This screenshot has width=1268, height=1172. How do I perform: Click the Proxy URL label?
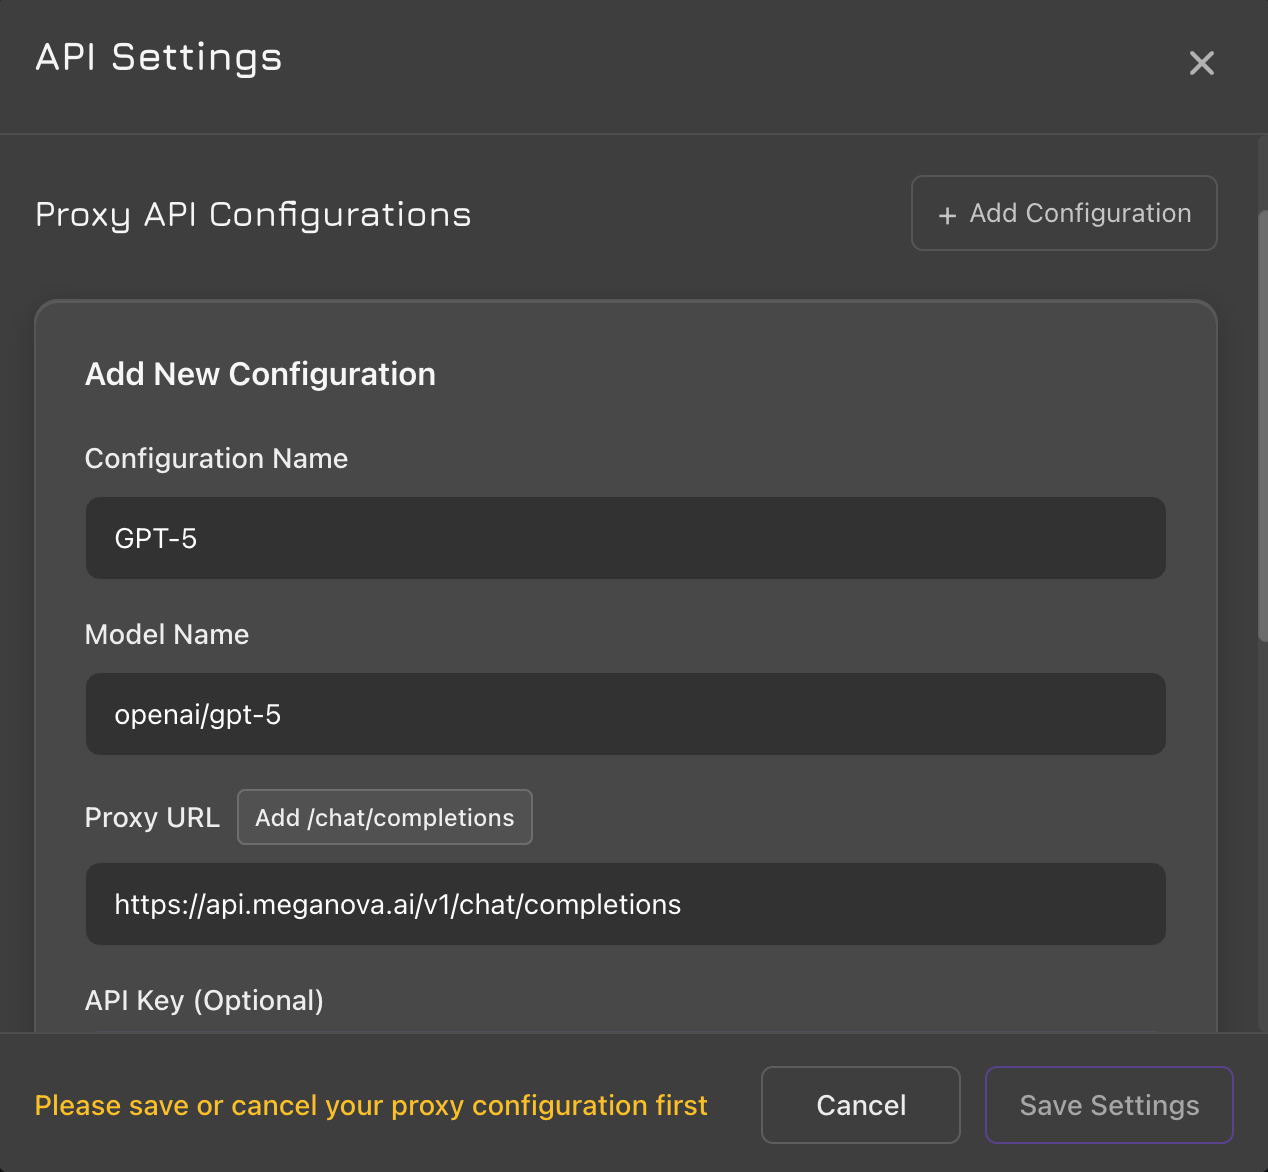(152, 817)
